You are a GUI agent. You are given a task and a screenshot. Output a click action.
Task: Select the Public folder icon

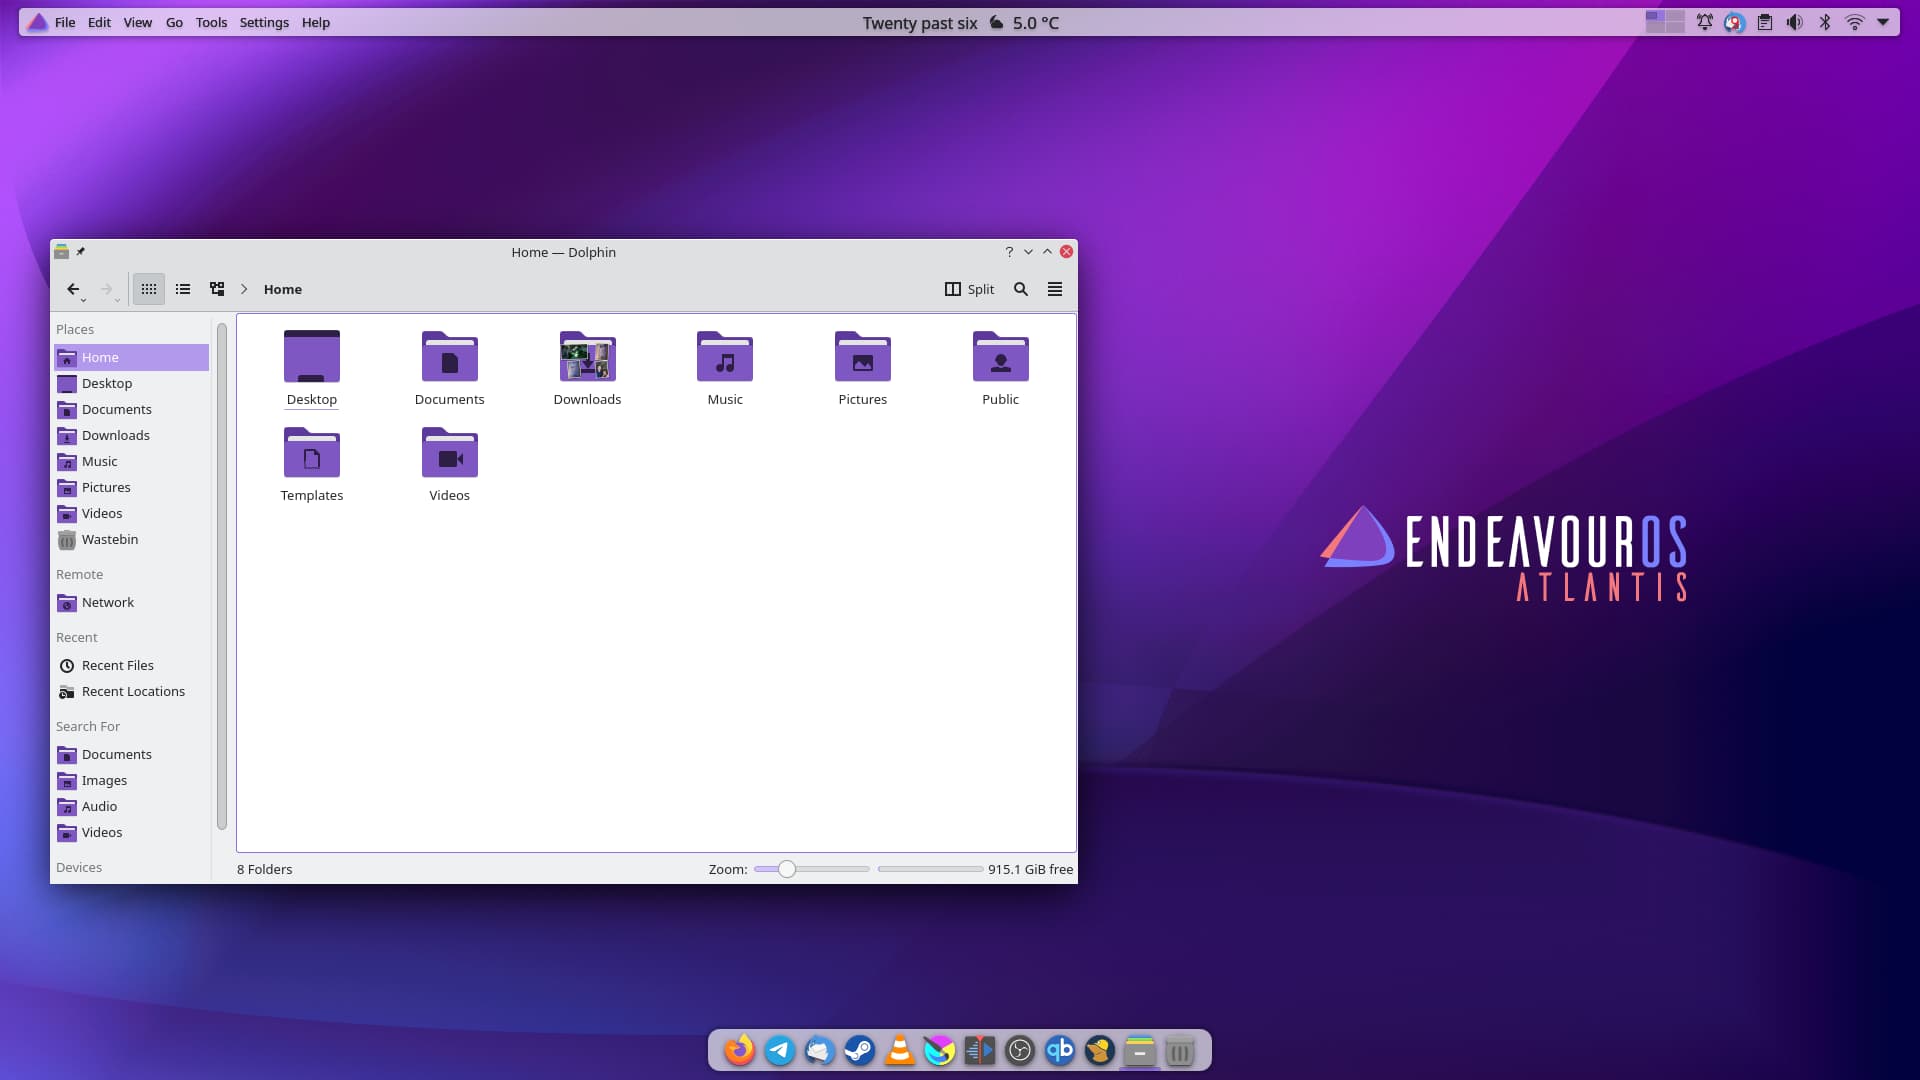coord(1001,357)
